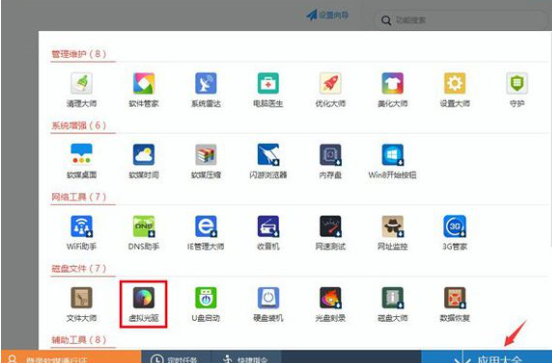Open 美化大师 T-shirt icon
552x363 pixels.
click(x=393, y=83)
